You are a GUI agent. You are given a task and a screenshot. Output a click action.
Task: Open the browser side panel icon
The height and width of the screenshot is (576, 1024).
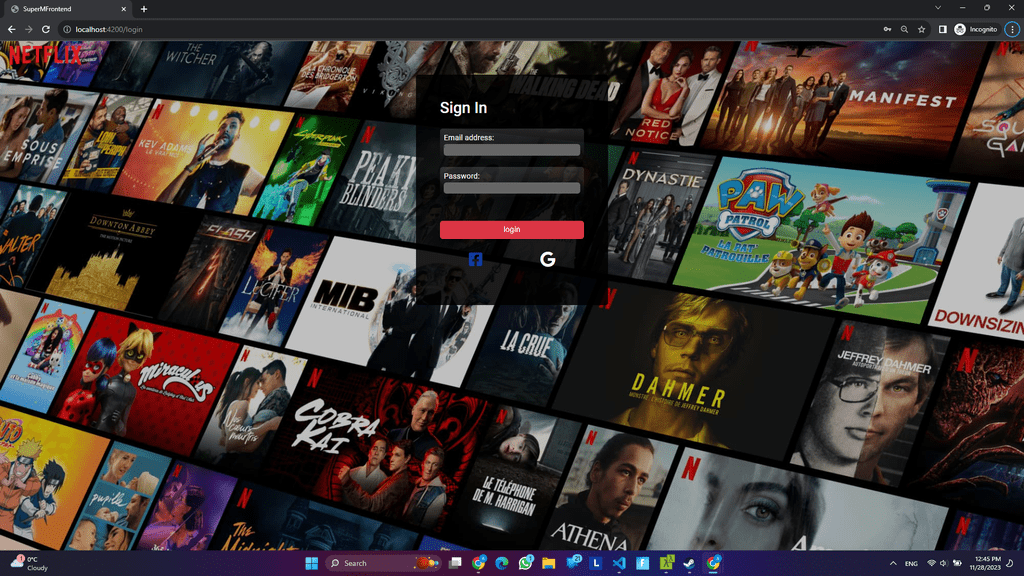click(x=942, y=29)
